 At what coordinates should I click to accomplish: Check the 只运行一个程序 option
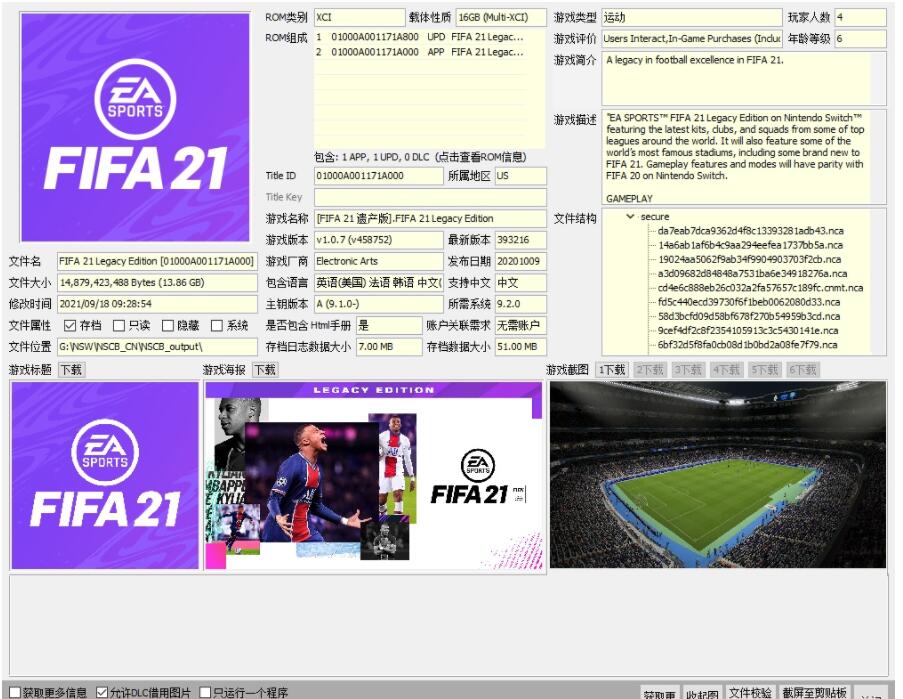click(205, 692)
